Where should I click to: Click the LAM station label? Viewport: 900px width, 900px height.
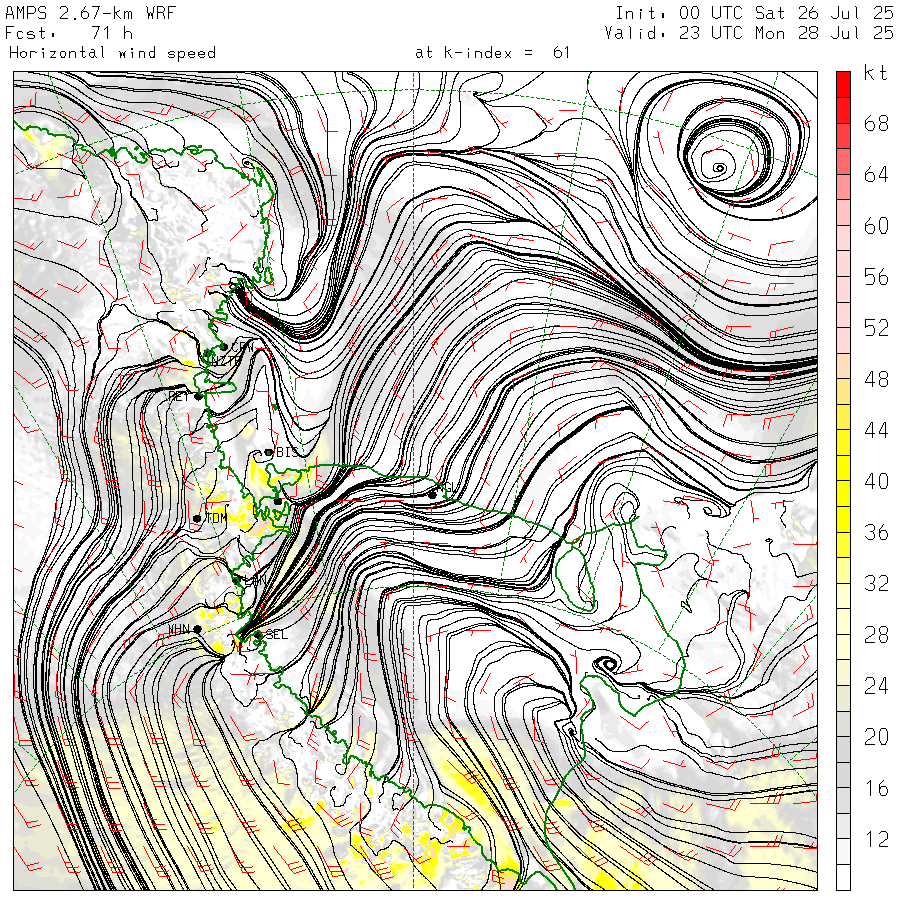[x=254, y=581]
